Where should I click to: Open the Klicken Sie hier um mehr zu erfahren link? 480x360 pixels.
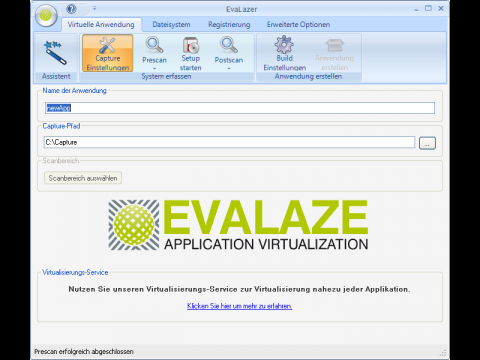(239, 306)
